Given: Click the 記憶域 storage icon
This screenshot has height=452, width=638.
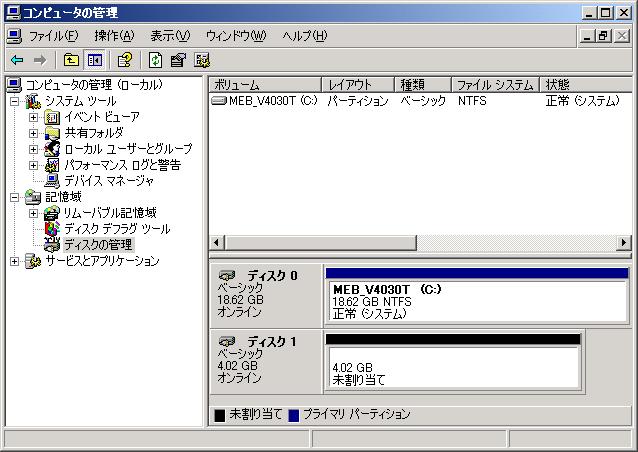Looking at the screenshot, I should 33,197.
